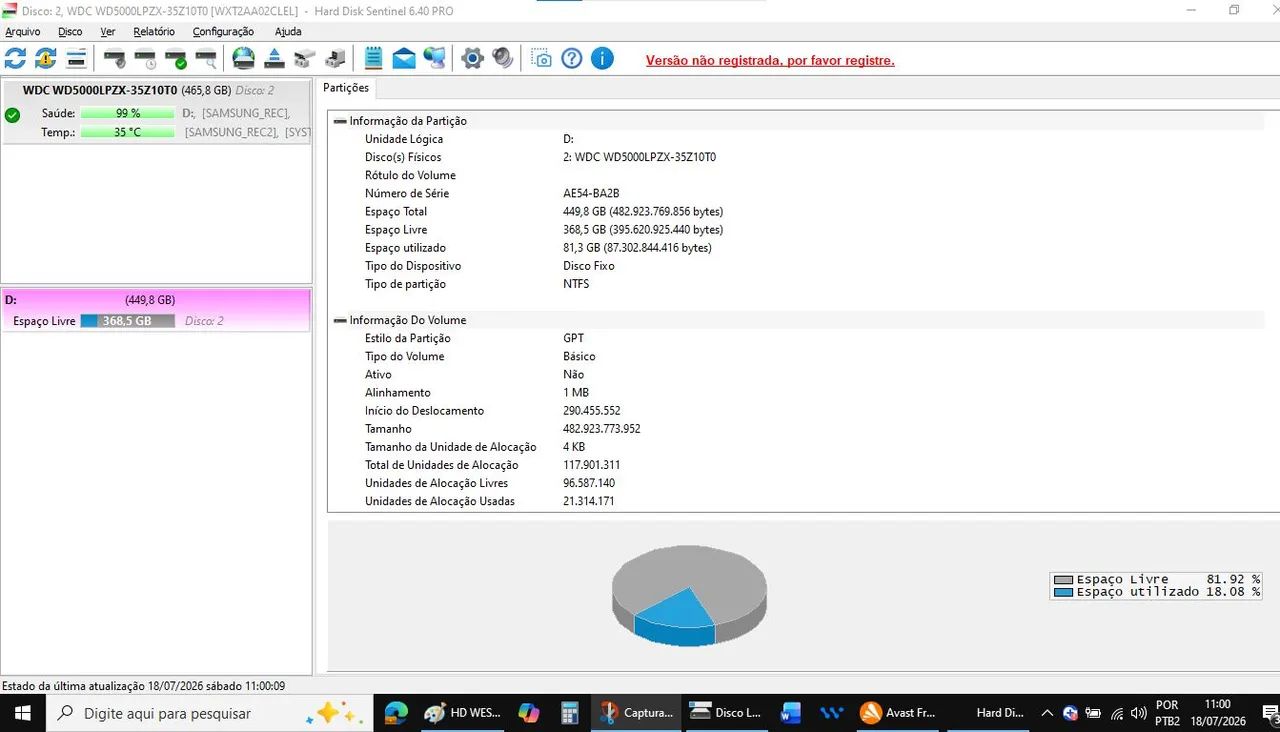Screen dimensions: 1280x732
Task: Click the camera screenshot capture icon
Action: pos(541,58)
